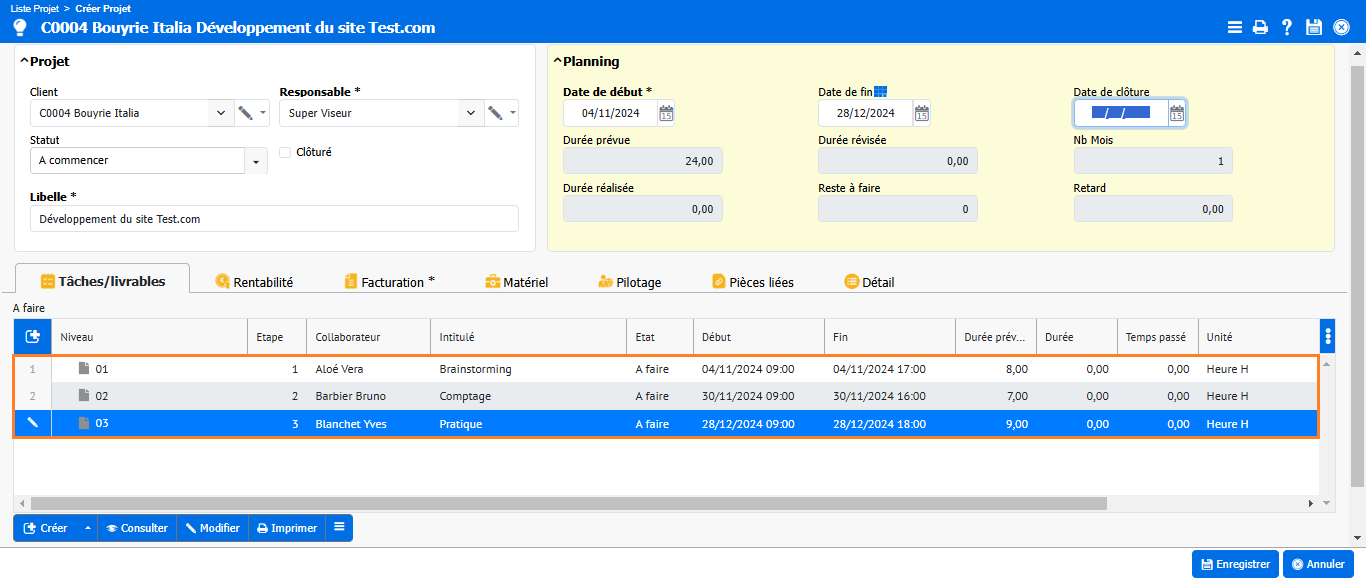Screen dimensions: 1368x578
Task: Switch to the Rentabilité tab
Action: (x=254, y=282)
